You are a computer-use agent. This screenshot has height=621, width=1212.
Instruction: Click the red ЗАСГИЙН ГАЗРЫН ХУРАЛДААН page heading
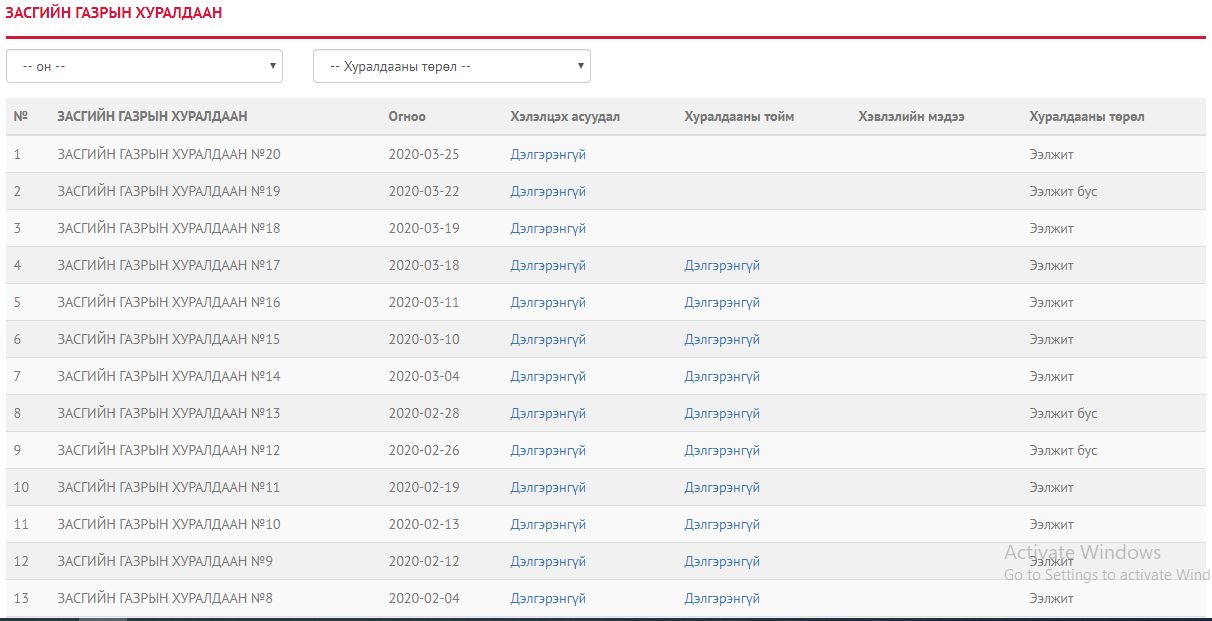(x=114, y=14)
